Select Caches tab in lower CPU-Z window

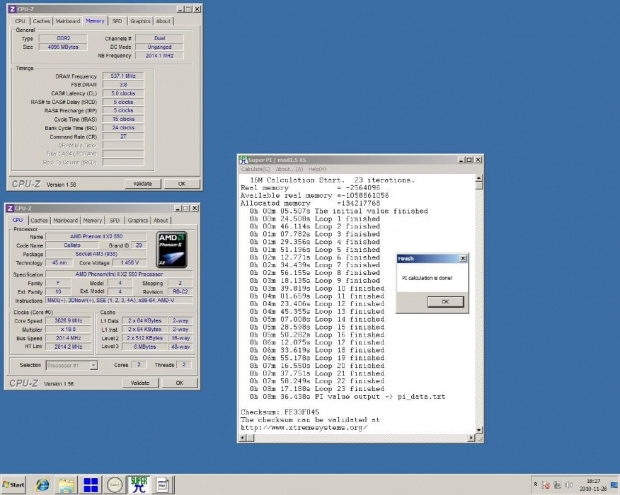(39, 220)
